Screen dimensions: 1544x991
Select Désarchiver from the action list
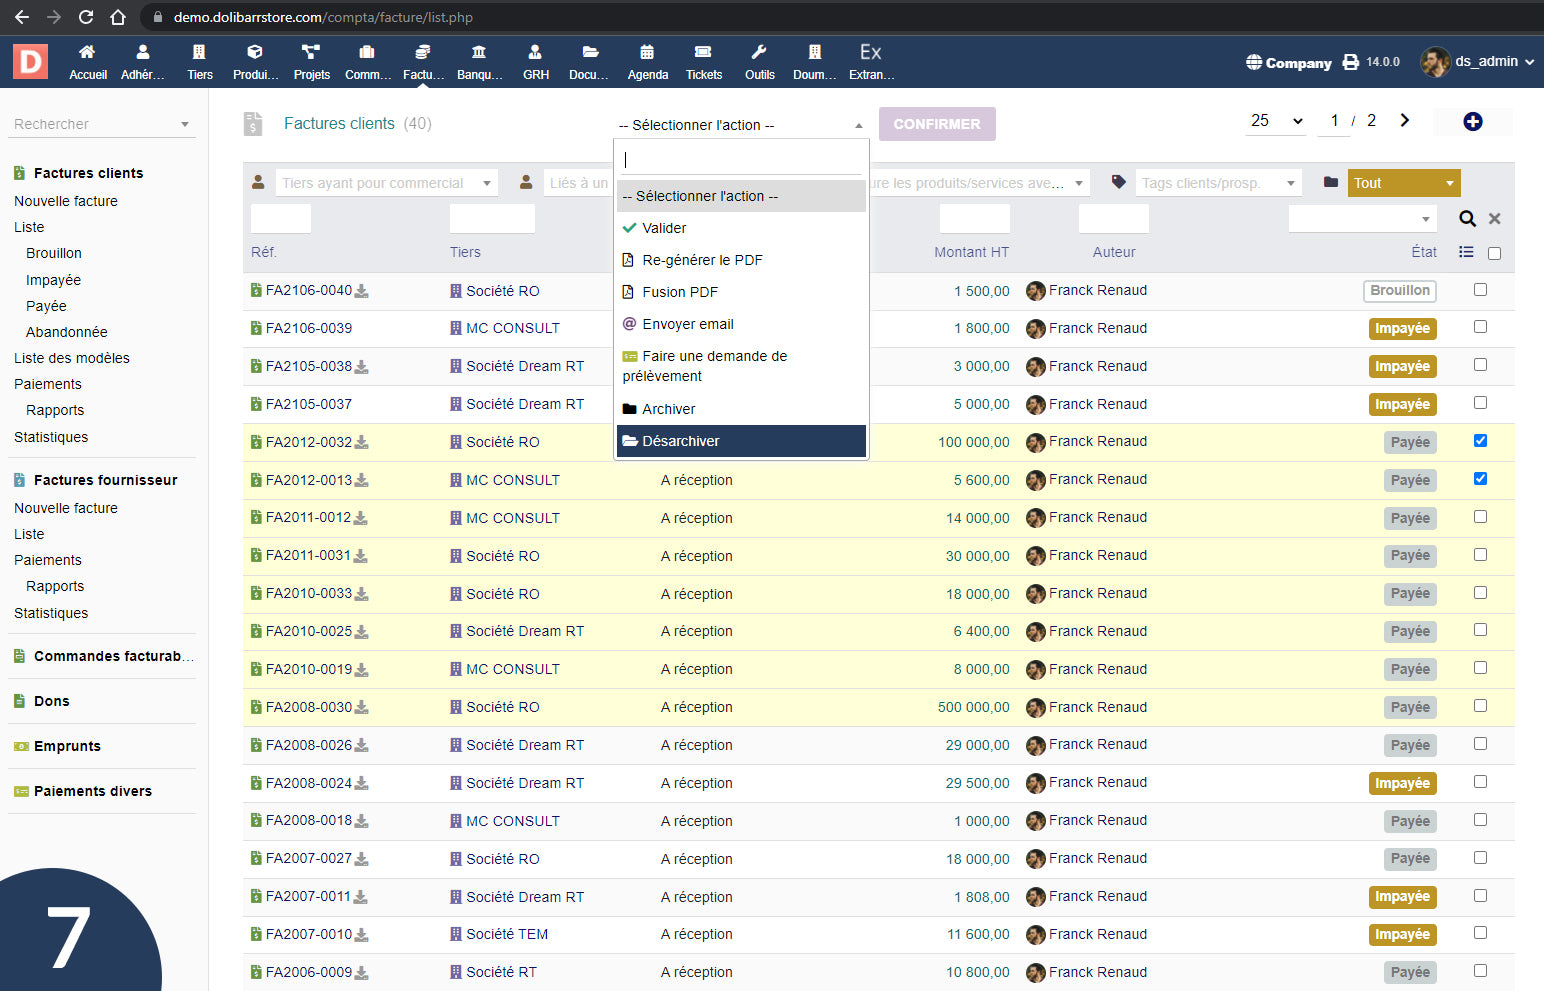741,441
